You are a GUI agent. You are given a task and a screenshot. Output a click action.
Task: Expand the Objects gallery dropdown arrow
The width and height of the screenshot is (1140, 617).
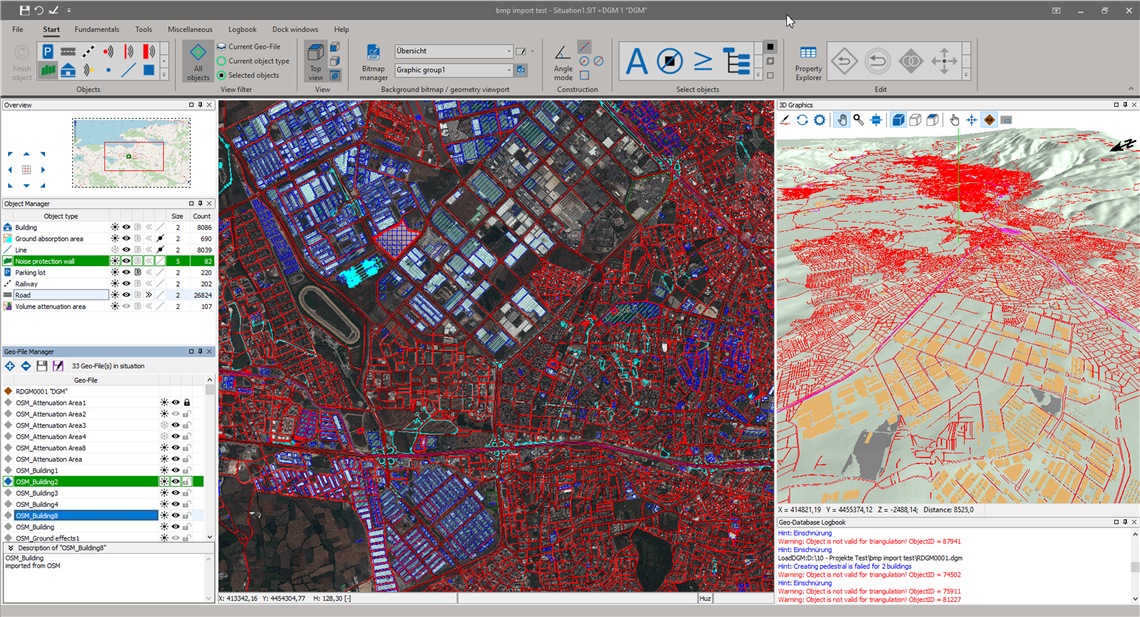(x=164, y=73)
